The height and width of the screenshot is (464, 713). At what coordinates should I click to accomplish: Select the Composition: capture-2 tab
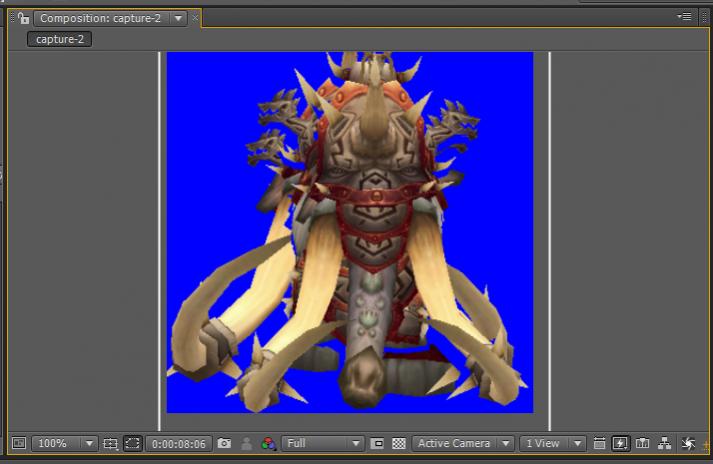[100, 18]
